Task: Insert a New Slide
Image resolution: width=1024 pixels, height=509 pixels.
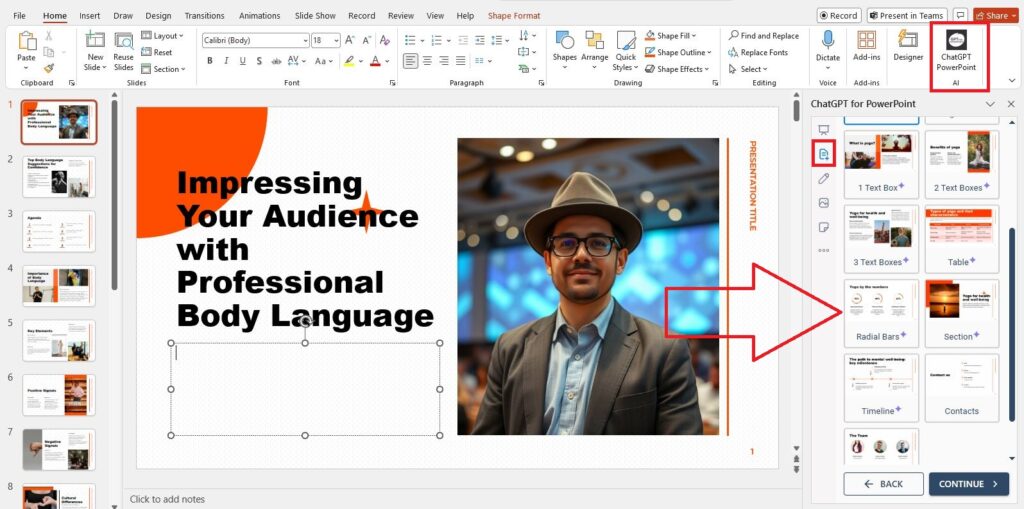Action: (95, 51)
